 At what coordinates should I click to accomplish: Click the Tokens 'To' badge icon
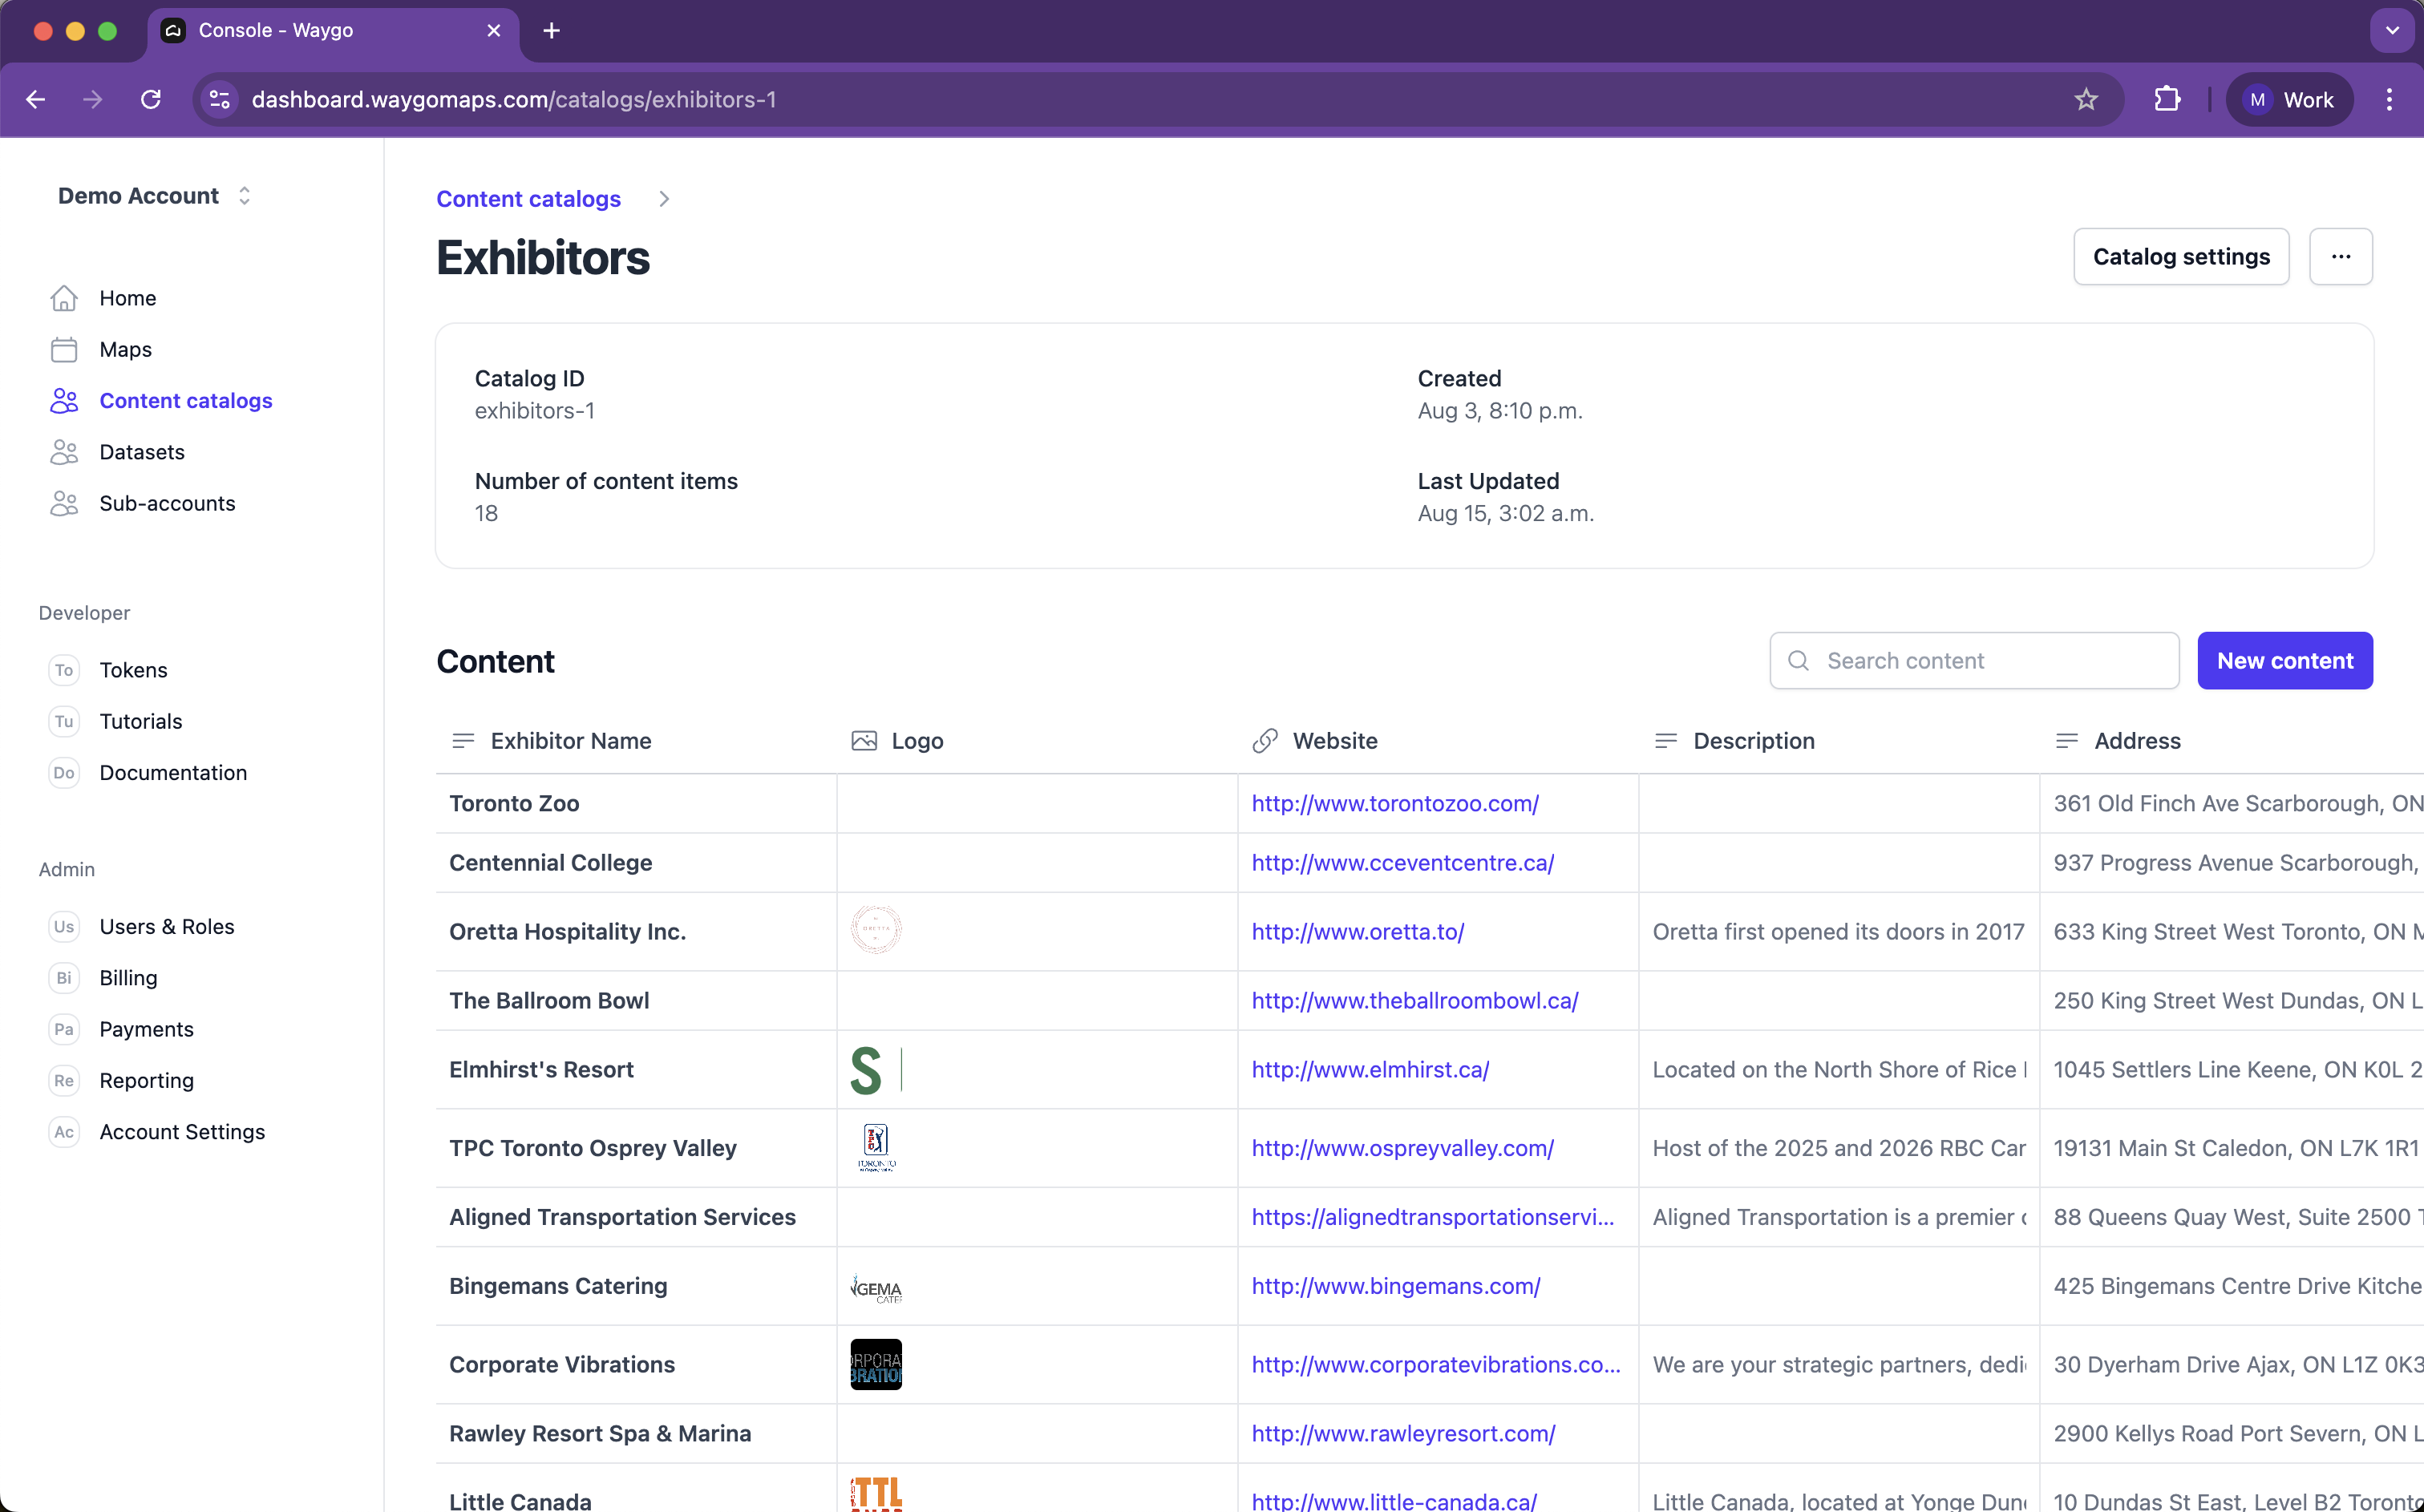(64, 670)
